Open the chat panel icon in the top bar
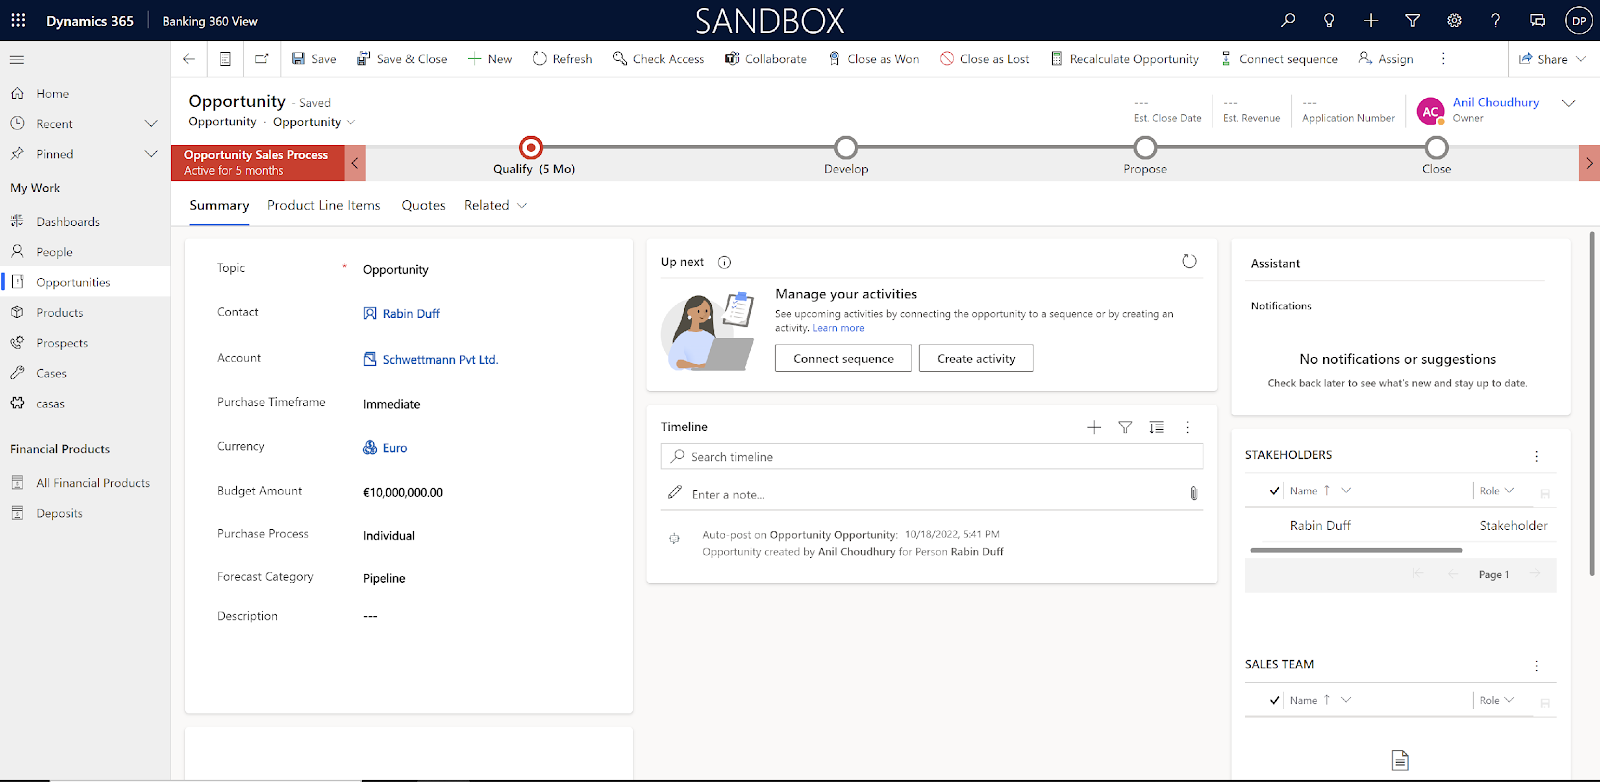Viewport: 1600px width, 782px height. pyautogui.click(x=1537, y=20)
